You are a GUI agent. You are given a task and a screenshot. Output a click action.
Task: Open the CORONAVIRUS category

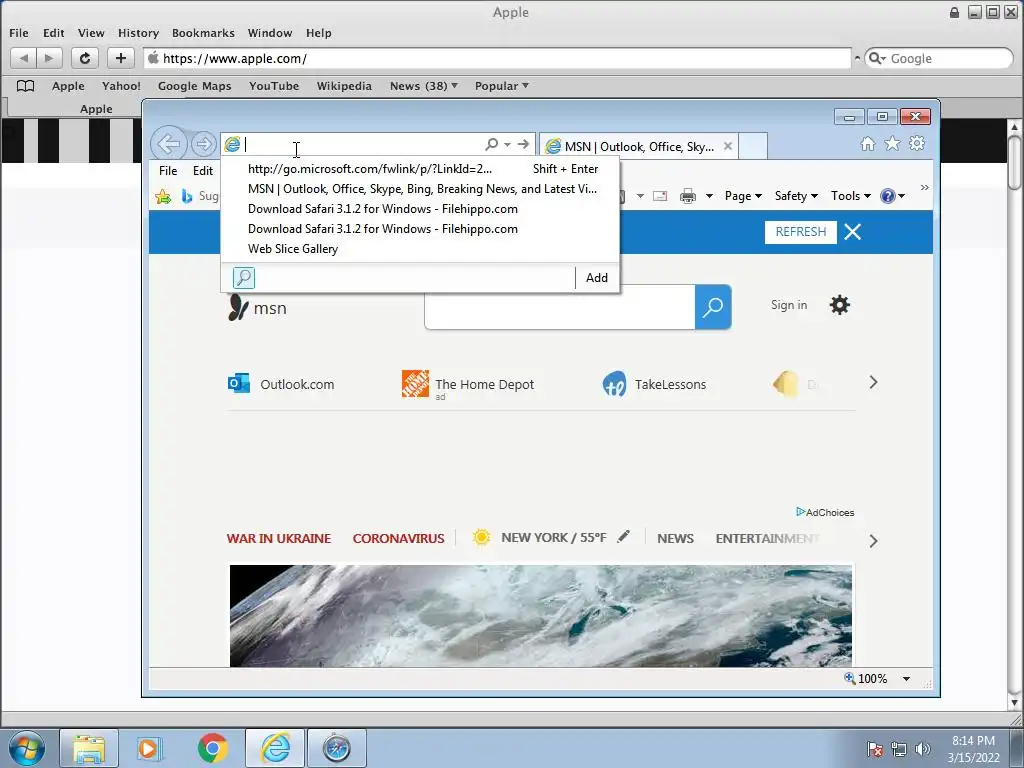tap(398, 539)
